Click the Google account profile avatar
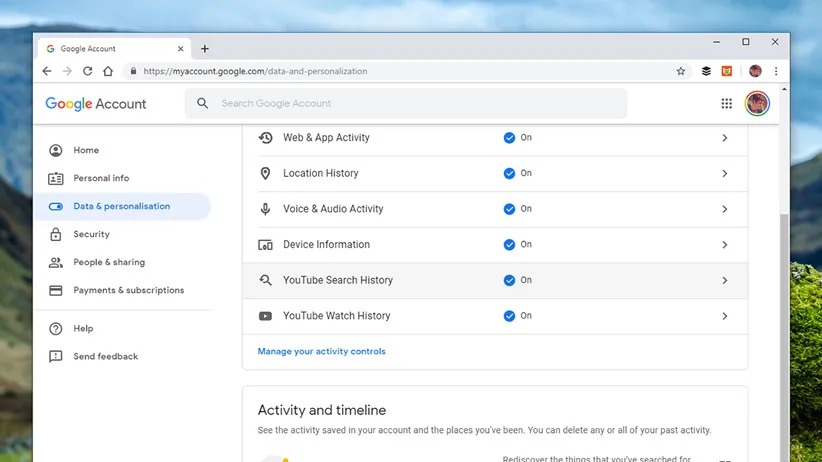This screenshot has width=822, height=462. point(757,103)
